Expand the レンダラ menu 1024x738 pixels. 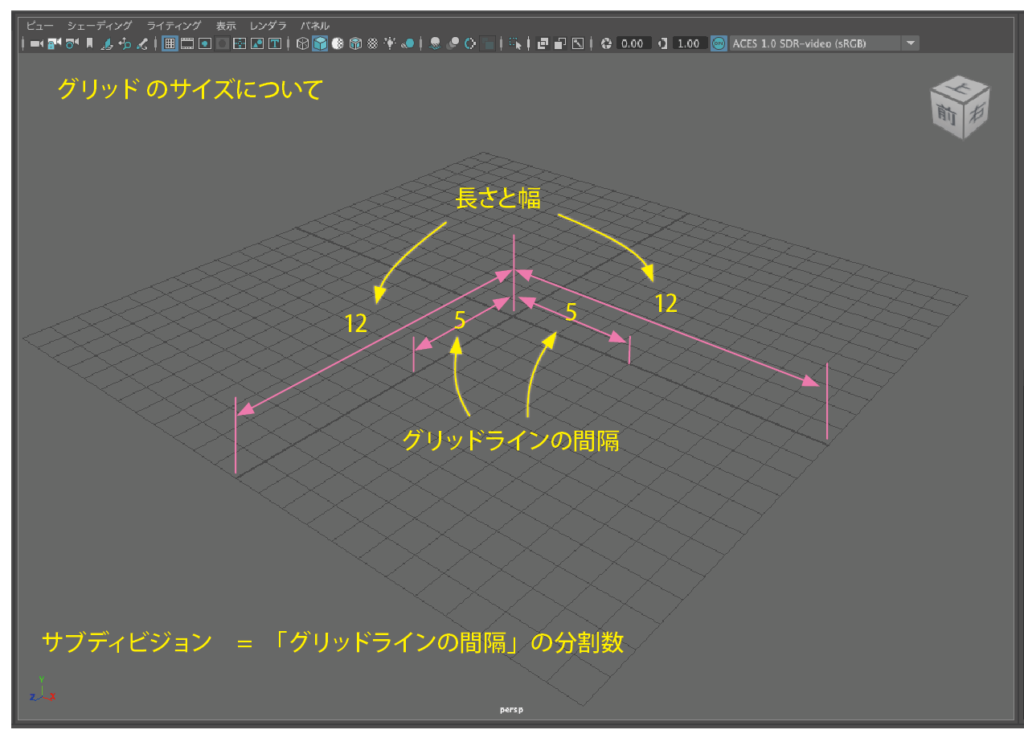point(268,25)
